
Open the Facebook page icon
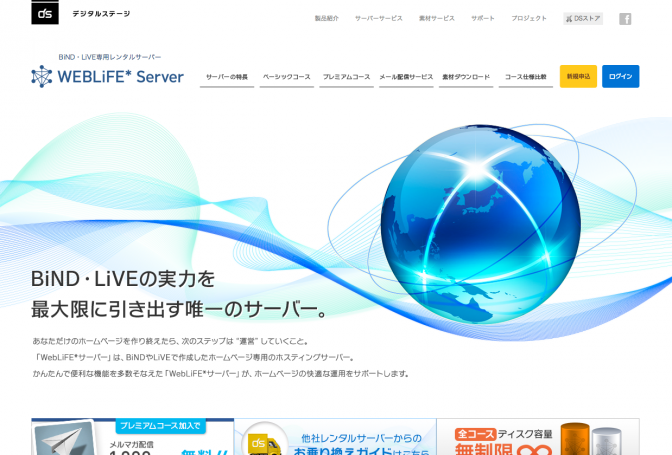(625, 19)
